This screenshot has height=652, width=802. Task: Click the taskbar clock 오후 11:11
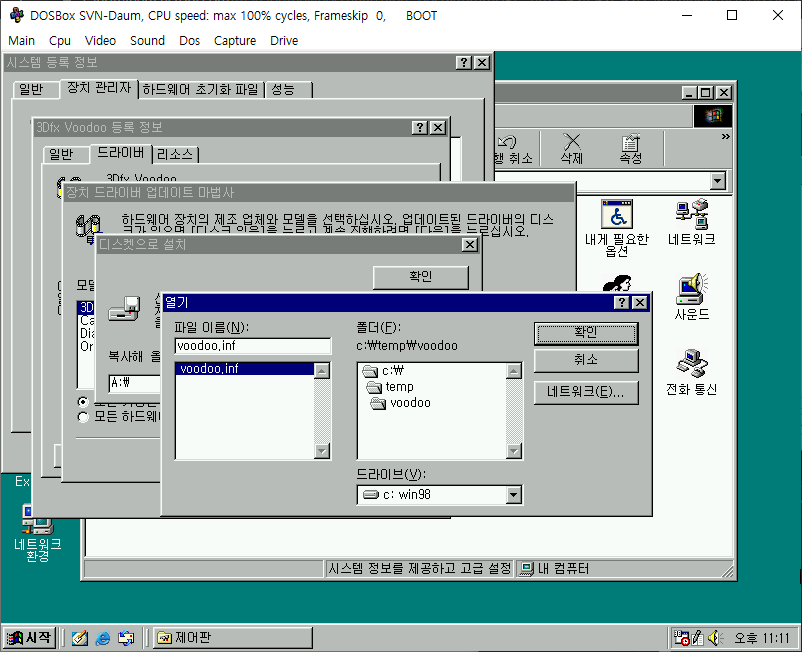[x=762, y=638]
